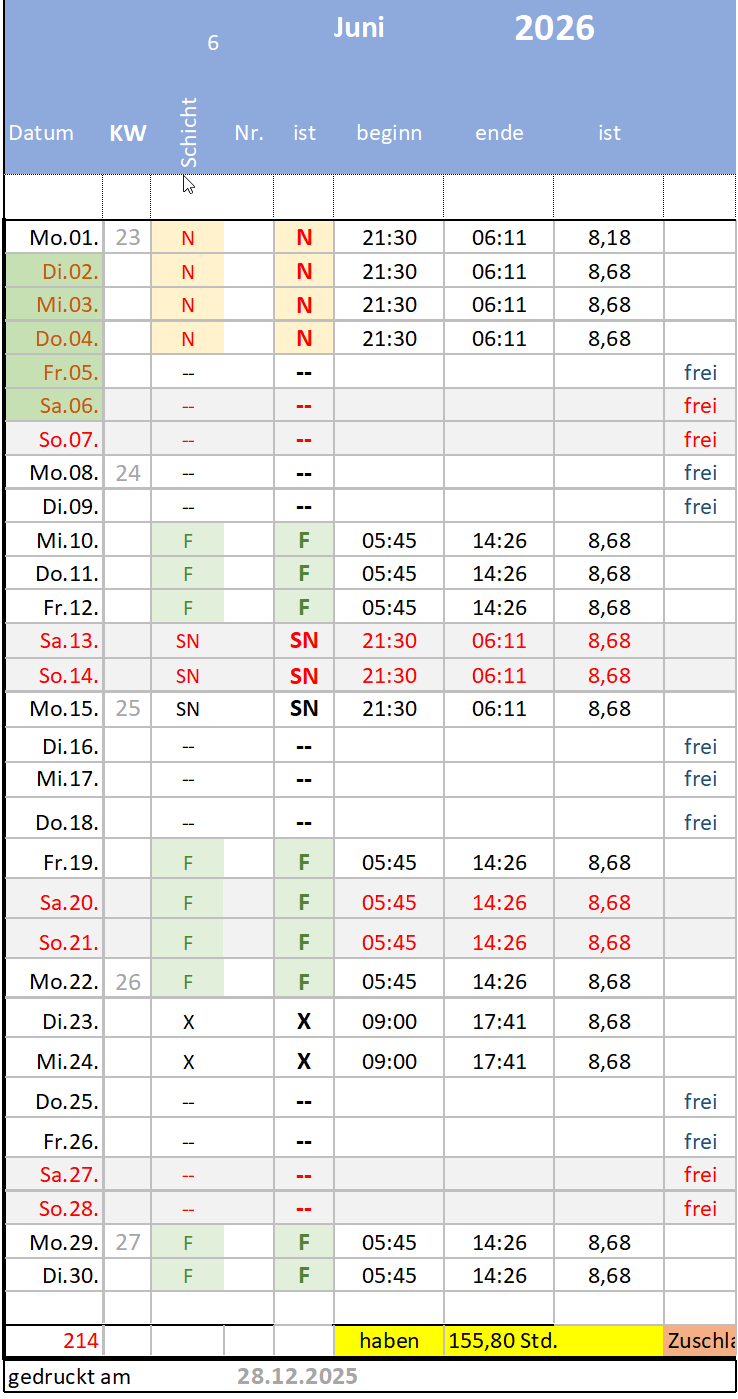The height and width of the screenshot is (1399, 738).
Task: Click the calendar week 23 cell
Action: (127, 238)
